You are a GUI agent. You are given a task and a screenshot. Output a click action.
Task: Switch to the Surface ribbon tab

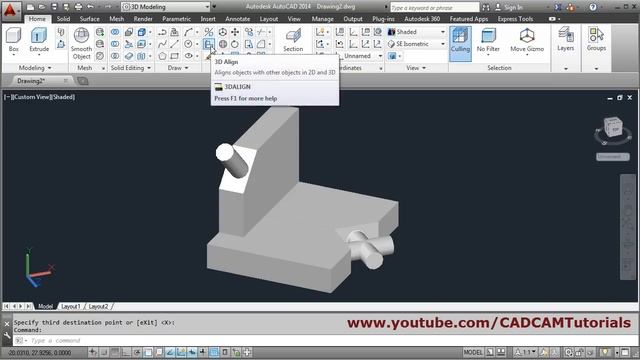89,19
